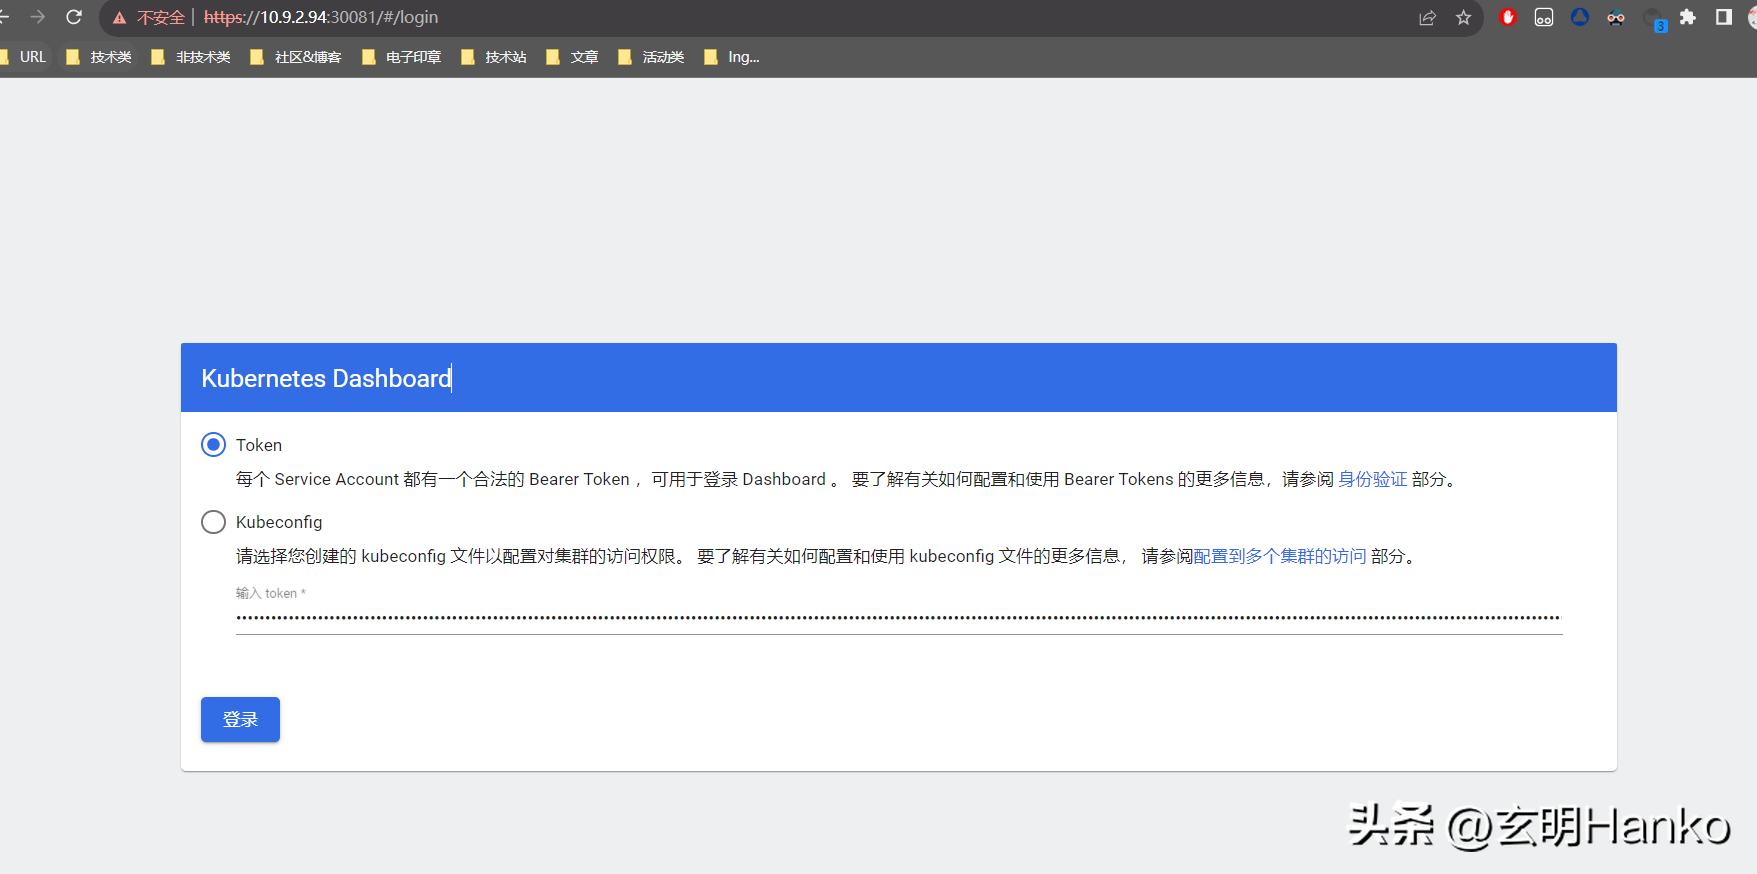The height and width of the screenshot is (874, 1757).
Task: Open the 活动类 bookmark folder
Action: coord(652,57)
